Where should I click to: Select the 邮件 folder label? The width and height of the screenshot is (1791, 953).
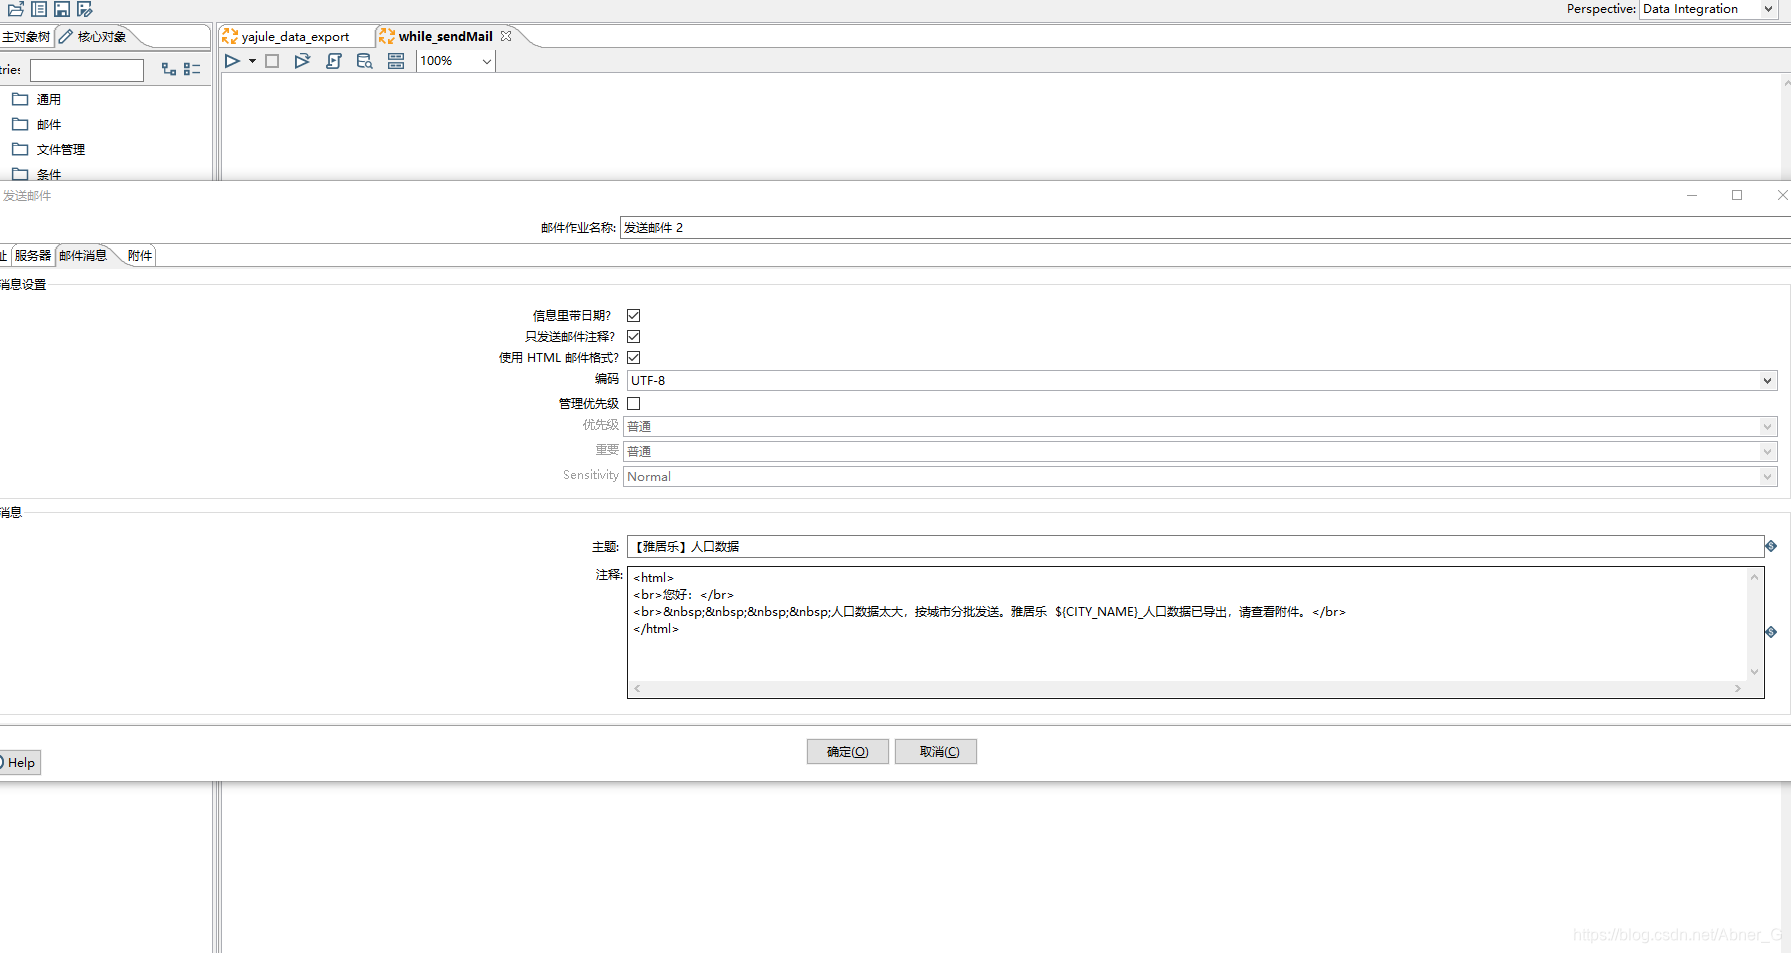(x=49, y=124)
